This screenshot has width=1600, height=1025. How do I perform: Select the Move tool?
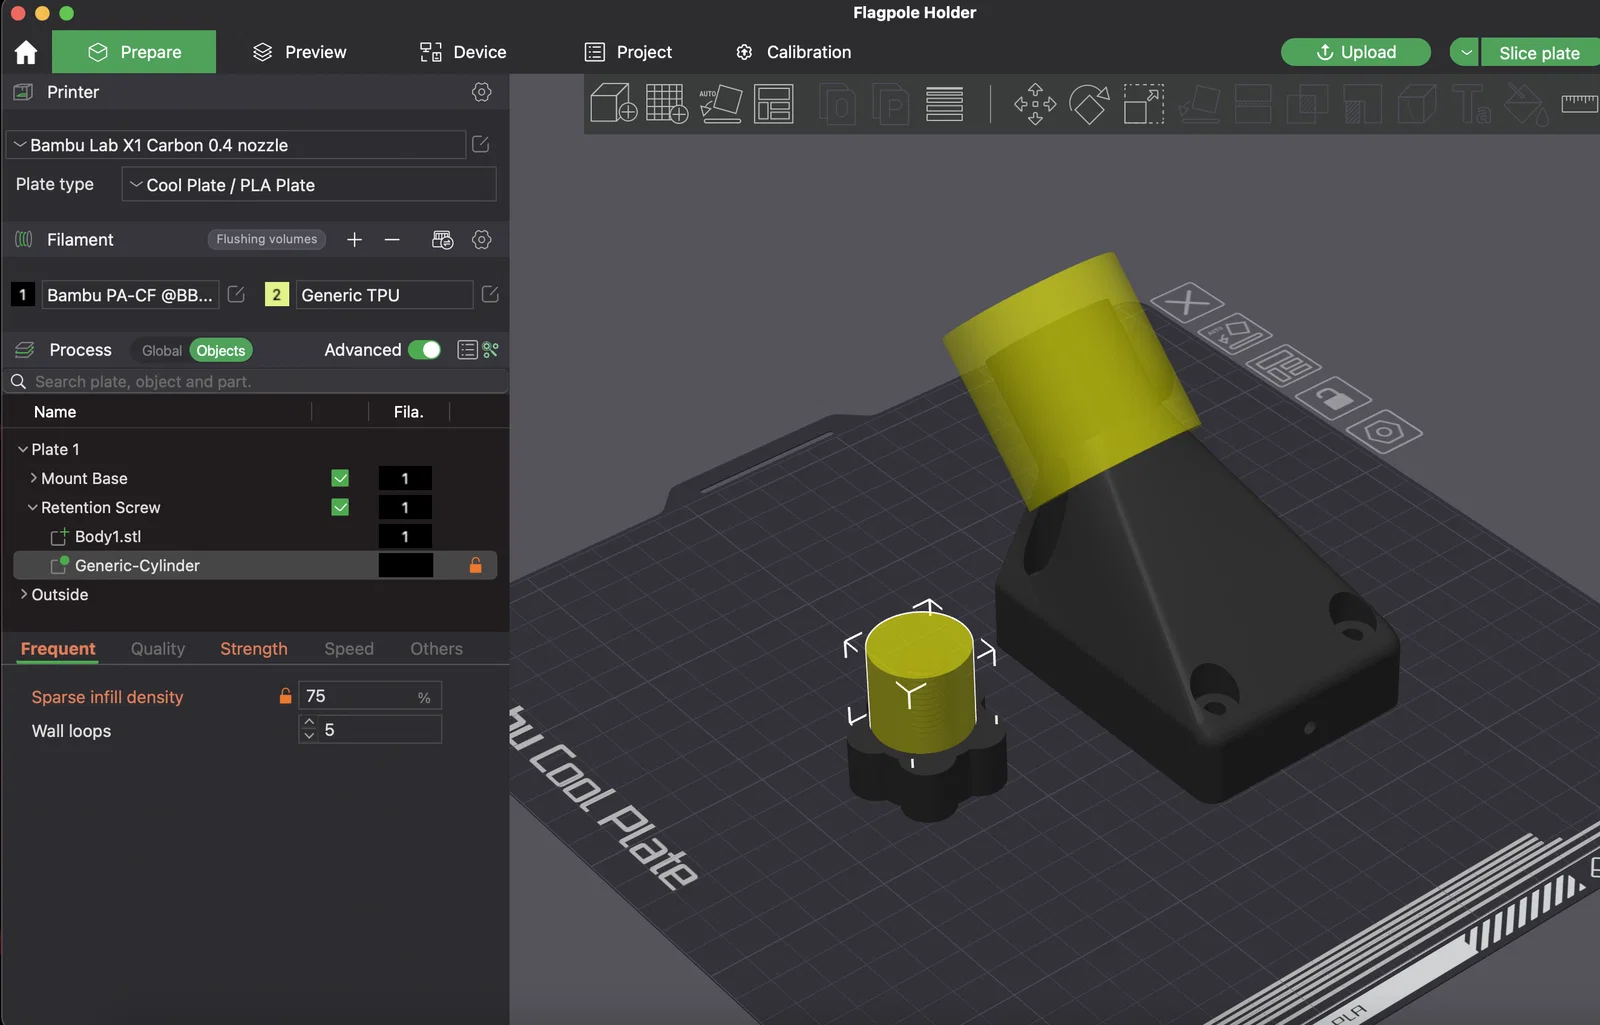click(x=1035, y=104)
